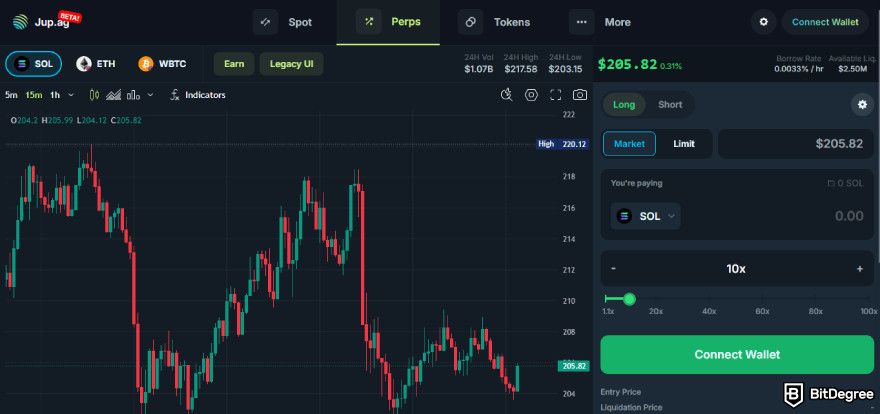Click the large green Connect Wallet button
The width and height of the screenshot is (880, 414).
pos(737,355)
